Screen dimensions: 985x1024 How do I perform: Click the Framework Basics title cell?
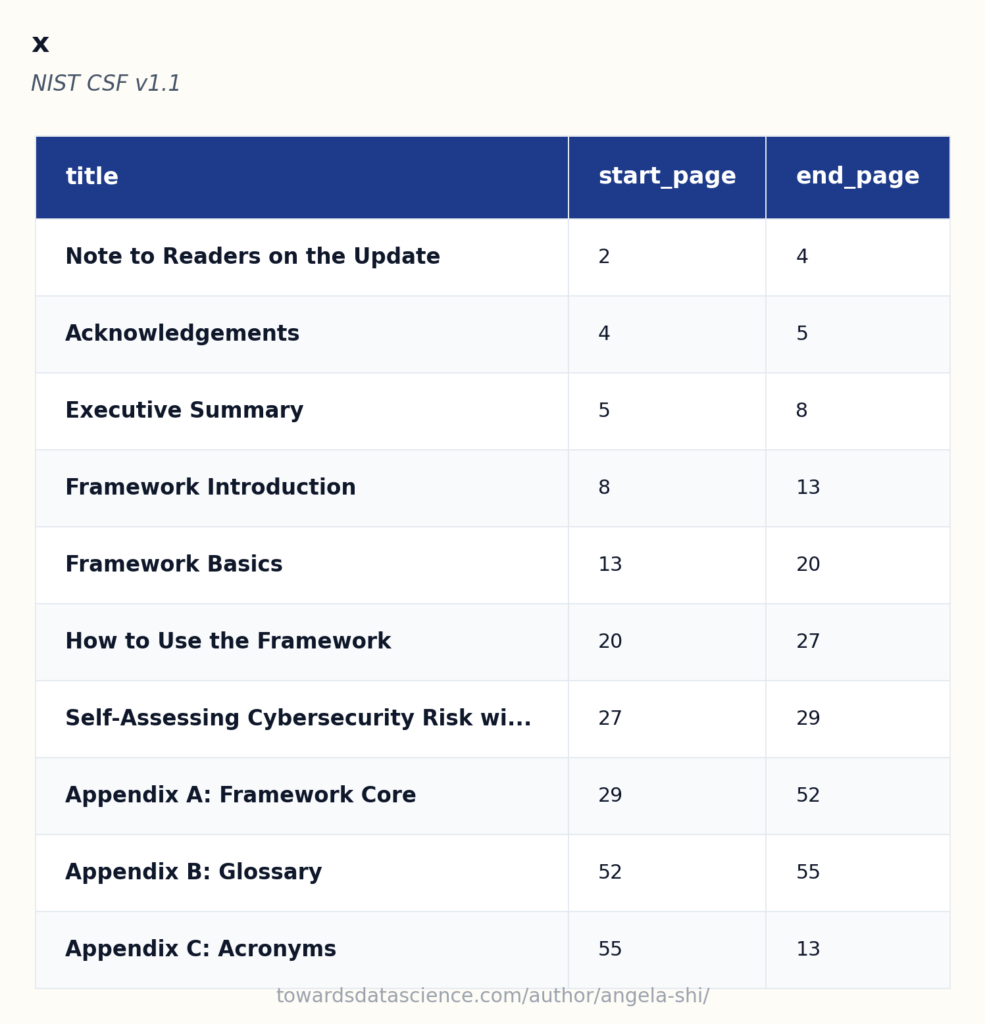click(x=302, y=565)
